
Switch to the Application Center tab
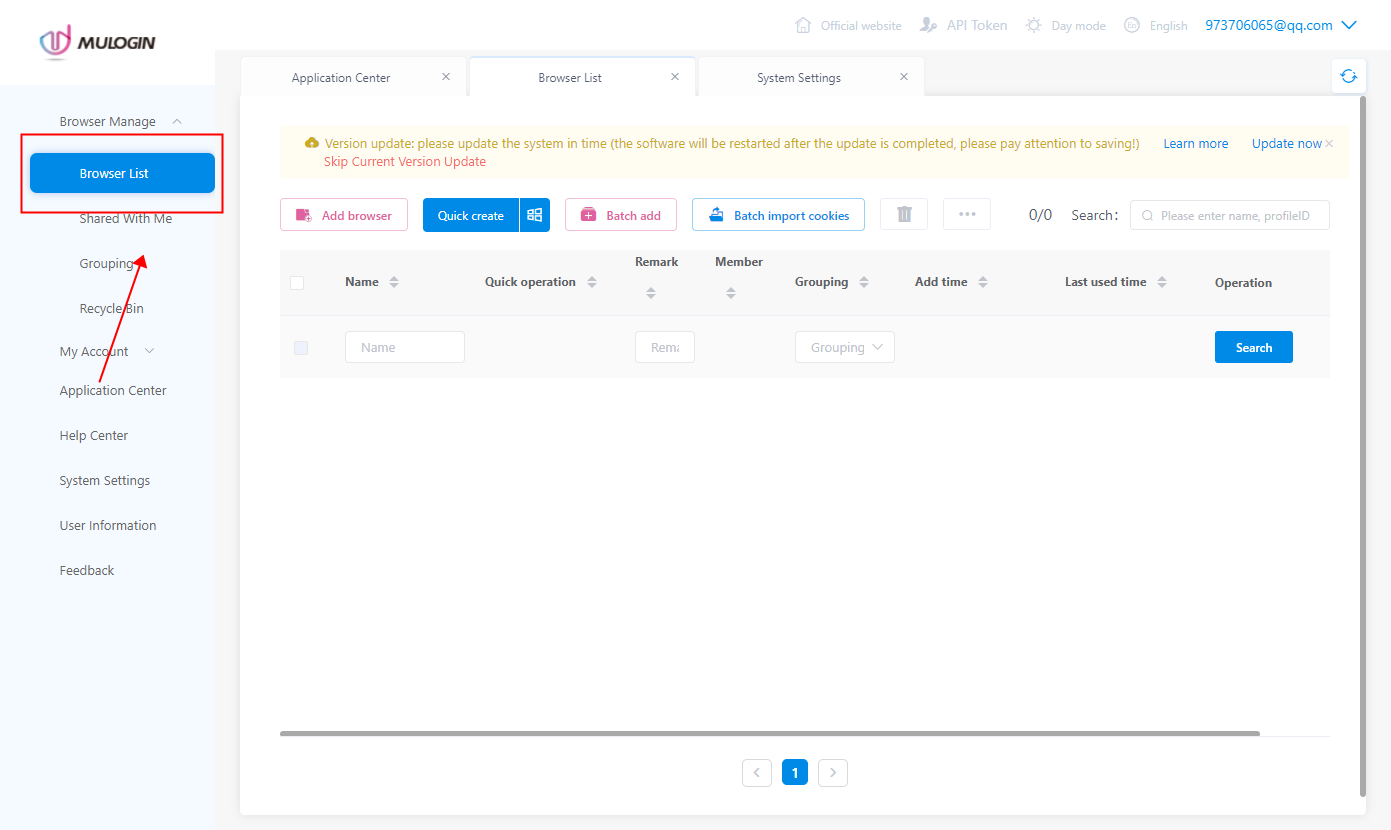coord(341,78)
